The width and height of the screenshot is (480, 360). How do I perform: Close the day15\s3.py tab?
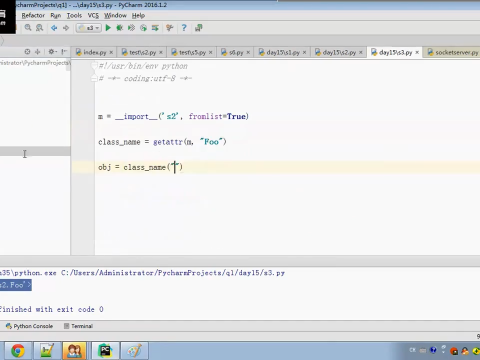coord(417,53)
